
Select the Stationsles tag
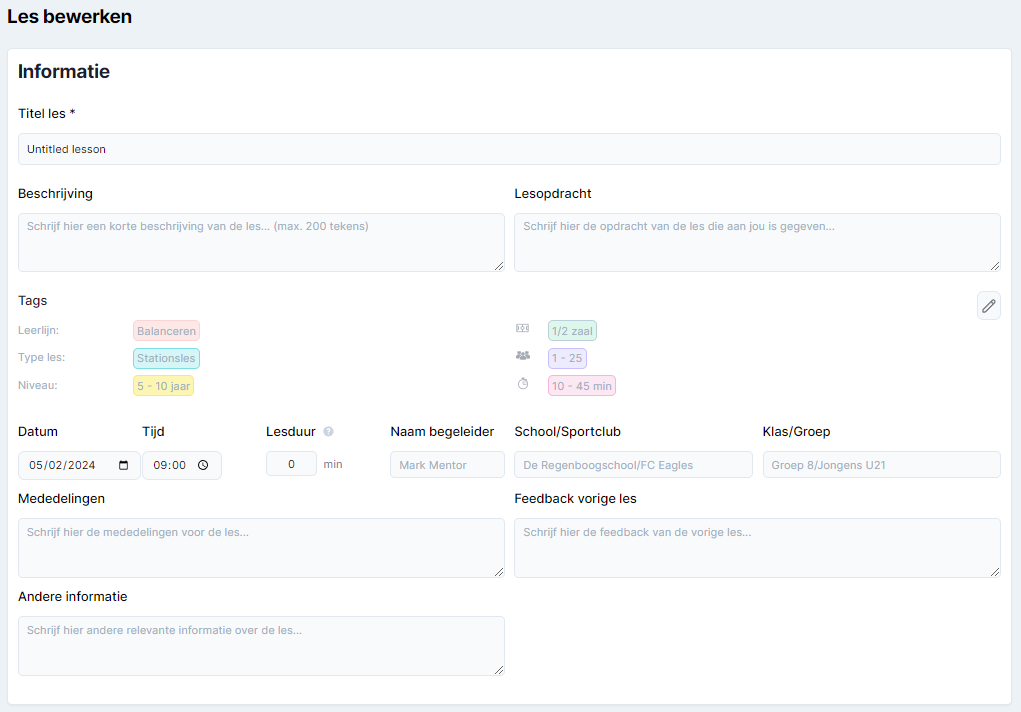tap(166, 358)
